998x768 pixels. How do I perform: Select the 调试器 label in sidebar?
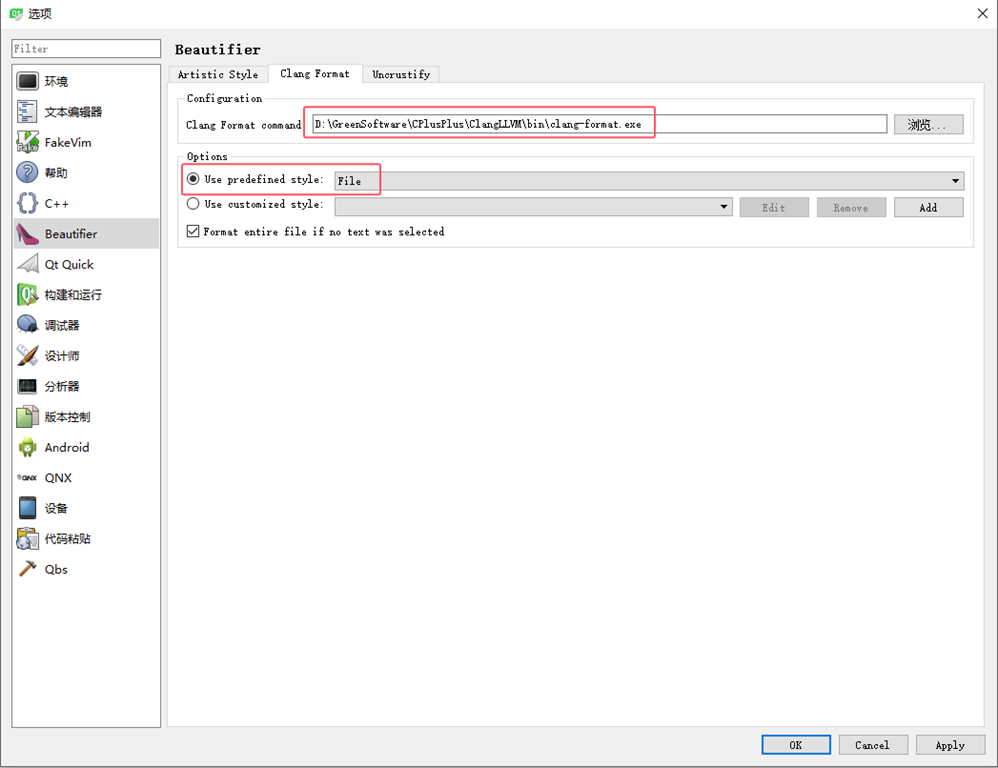point(62,325)
